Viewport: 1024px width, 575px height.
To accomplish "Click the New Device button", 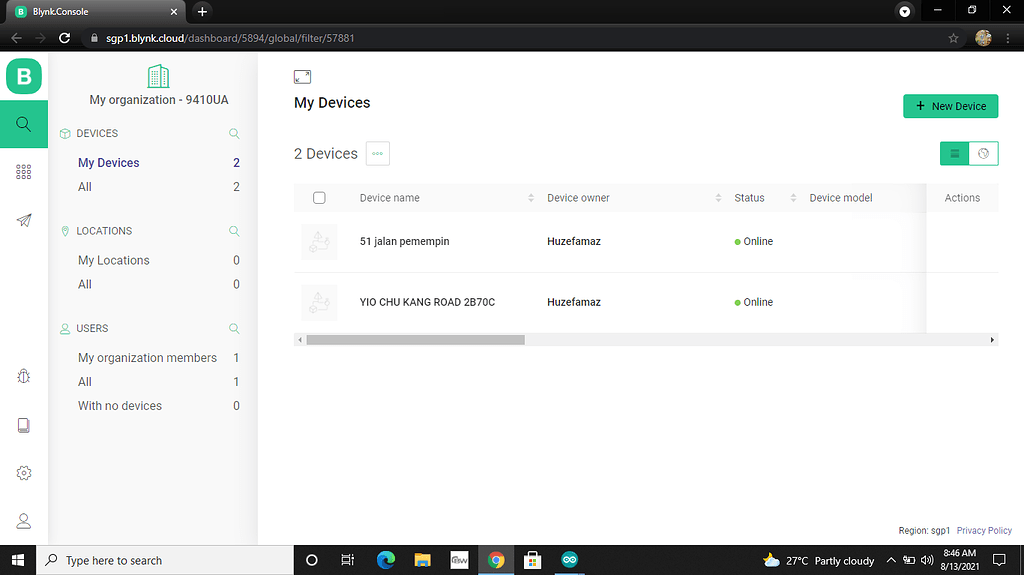I will [950, 106].
